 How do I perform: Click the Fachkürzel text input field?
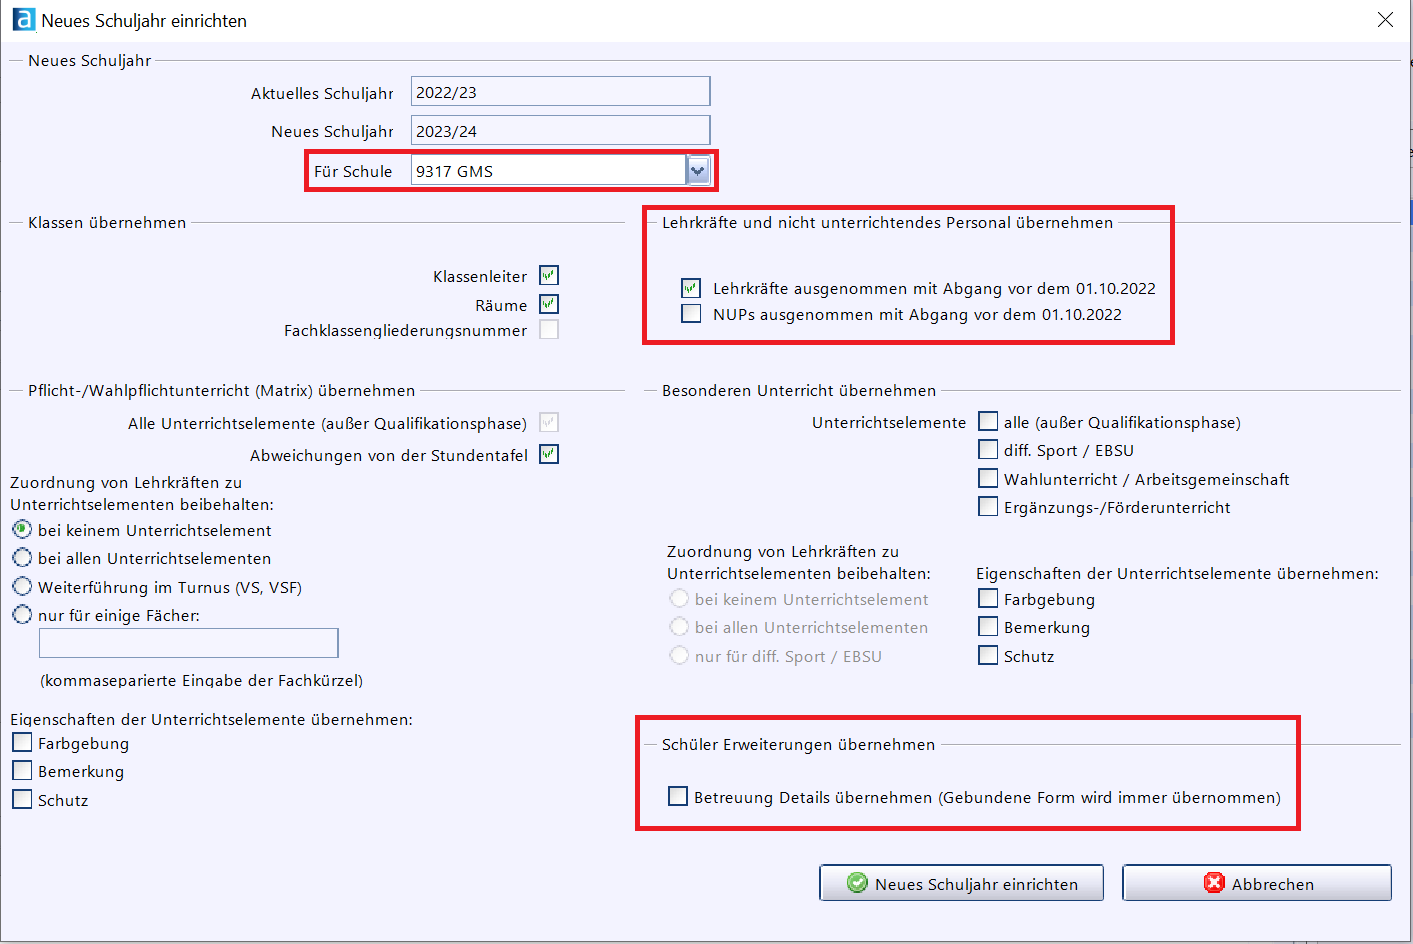[189, 643]
